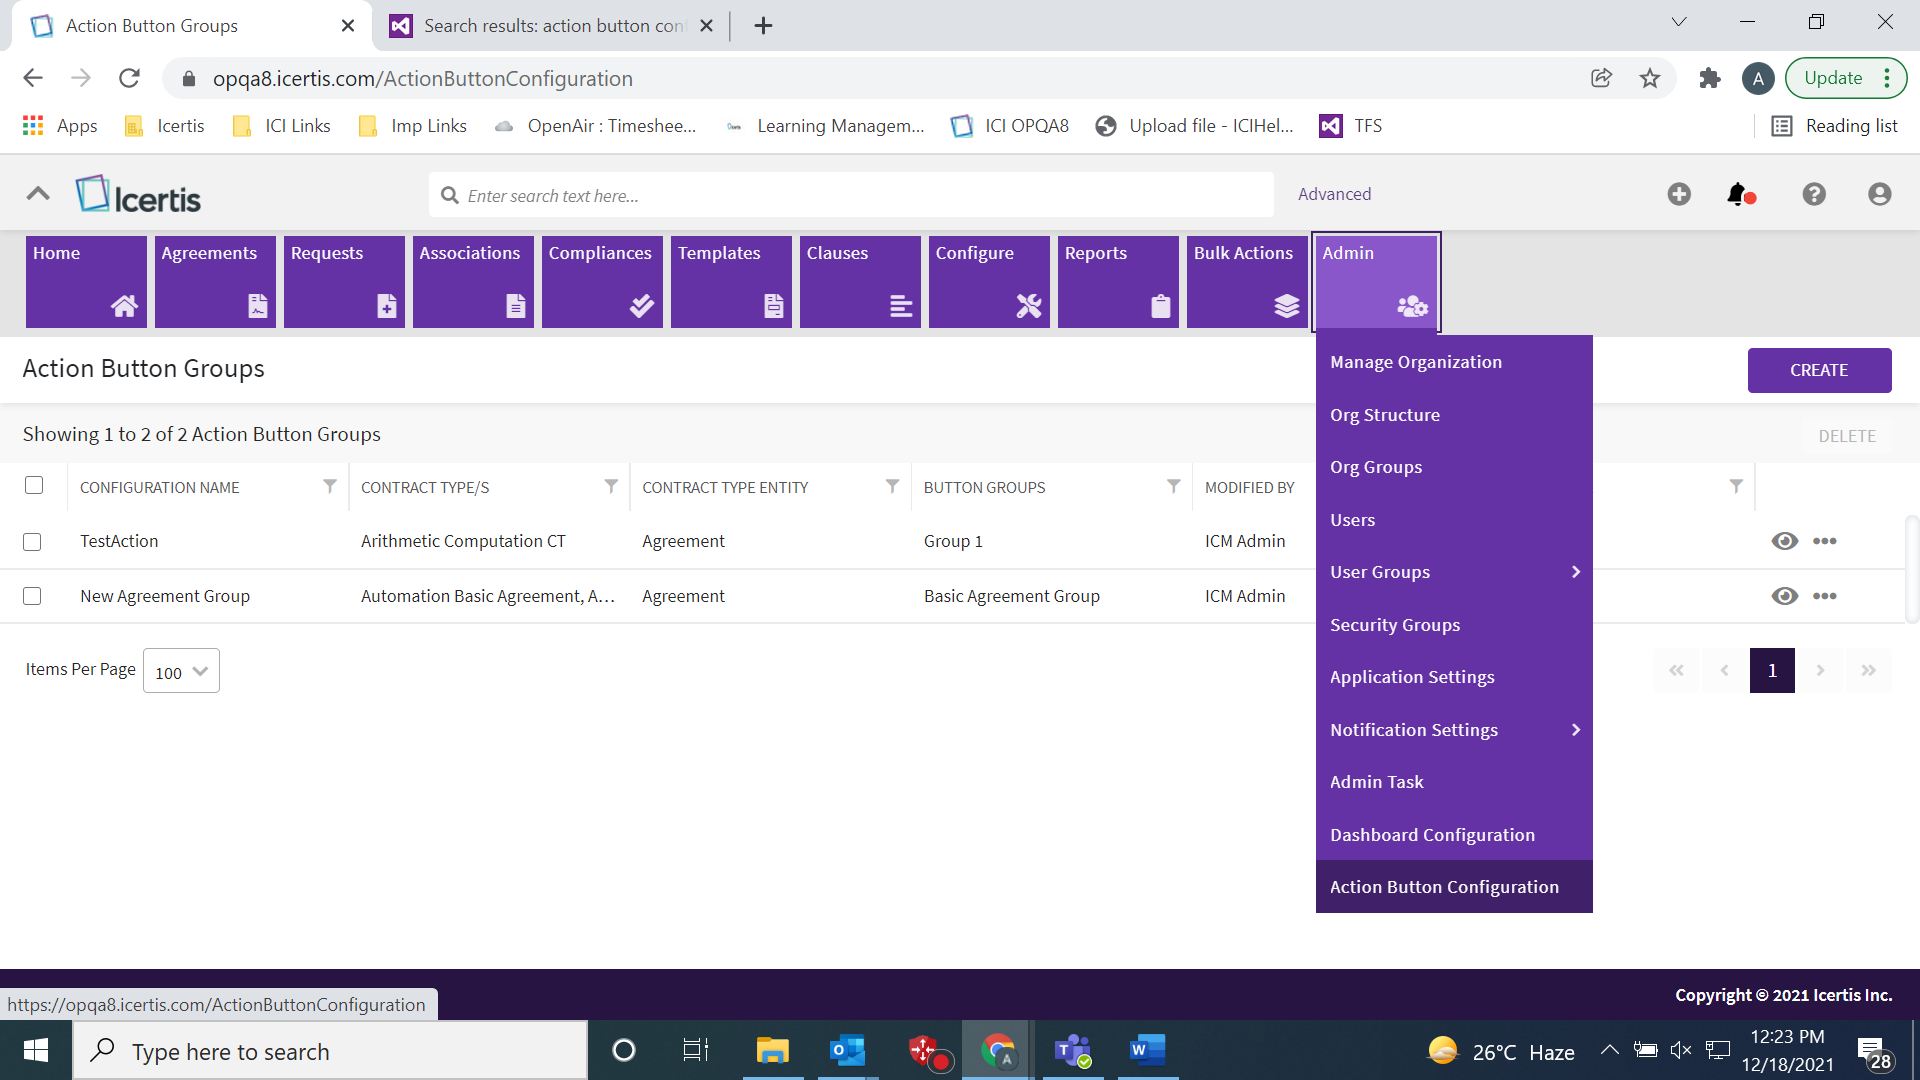Open more options for New Agreement Group

1825,596
